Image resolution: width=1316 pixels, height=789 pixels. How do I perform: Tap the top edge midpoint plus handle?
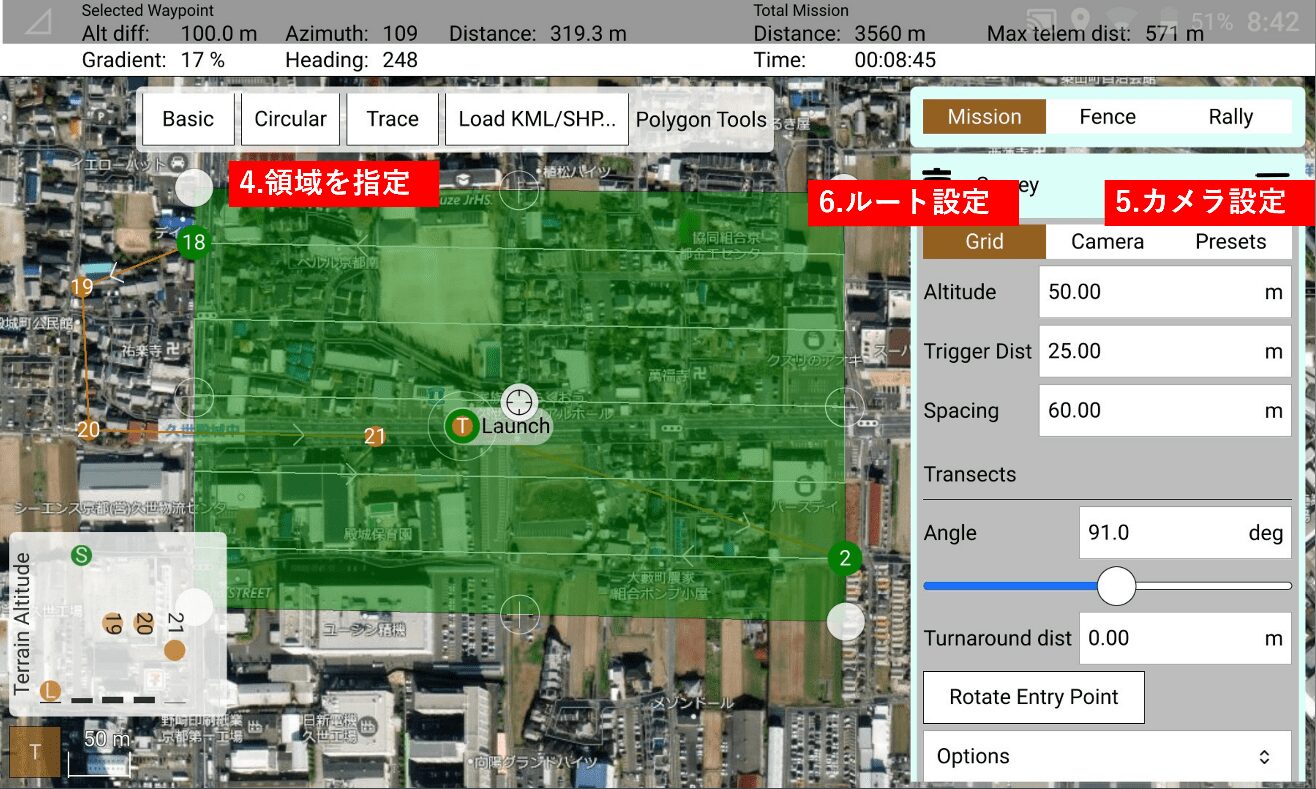click(519, 189)
